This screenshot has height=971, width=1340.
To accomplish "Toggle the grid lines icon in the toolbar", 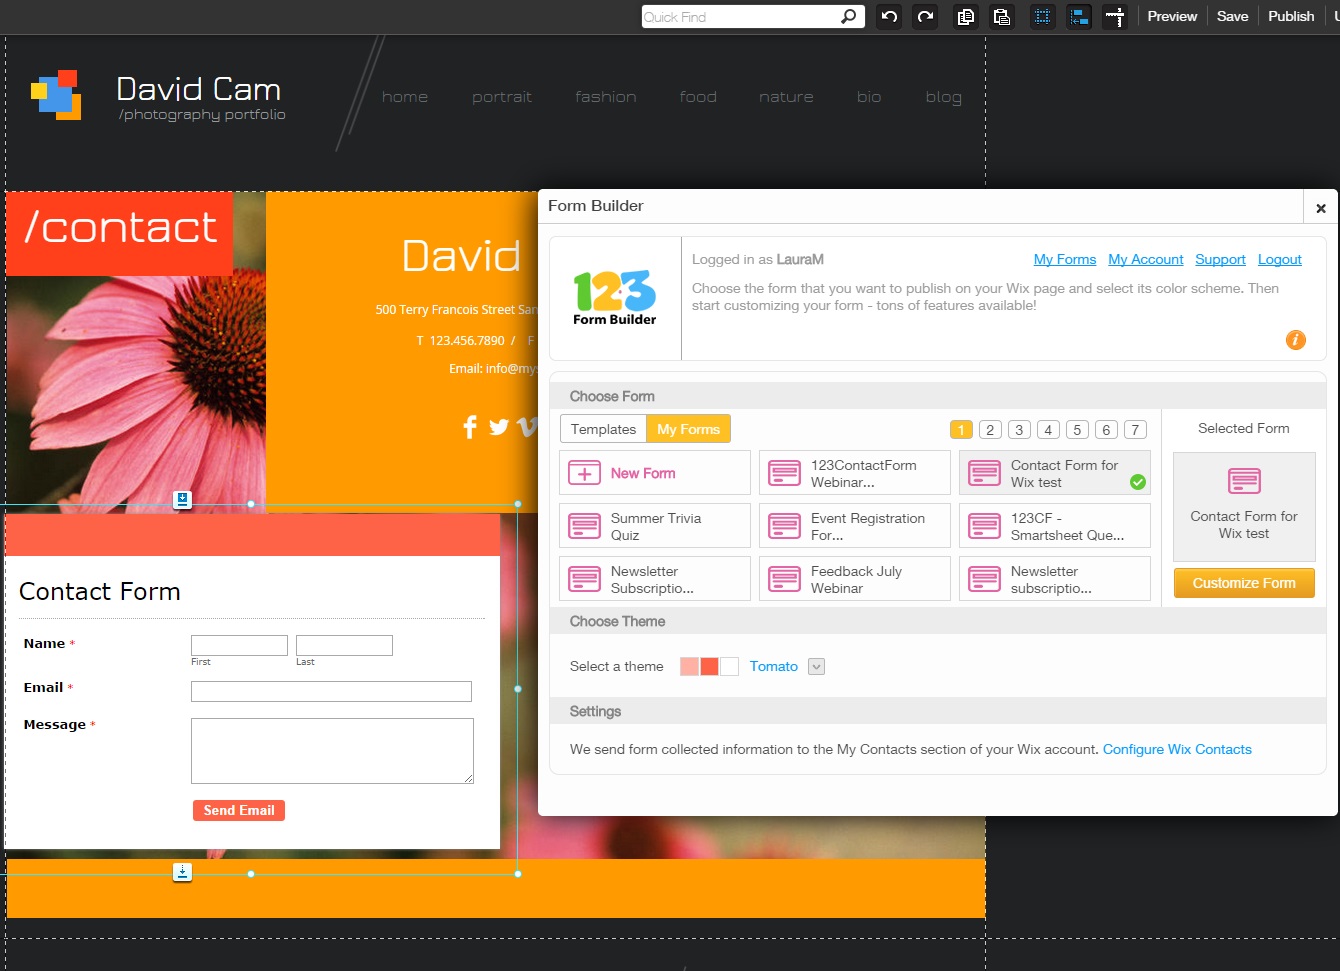I will click(x=1043, y=16).
